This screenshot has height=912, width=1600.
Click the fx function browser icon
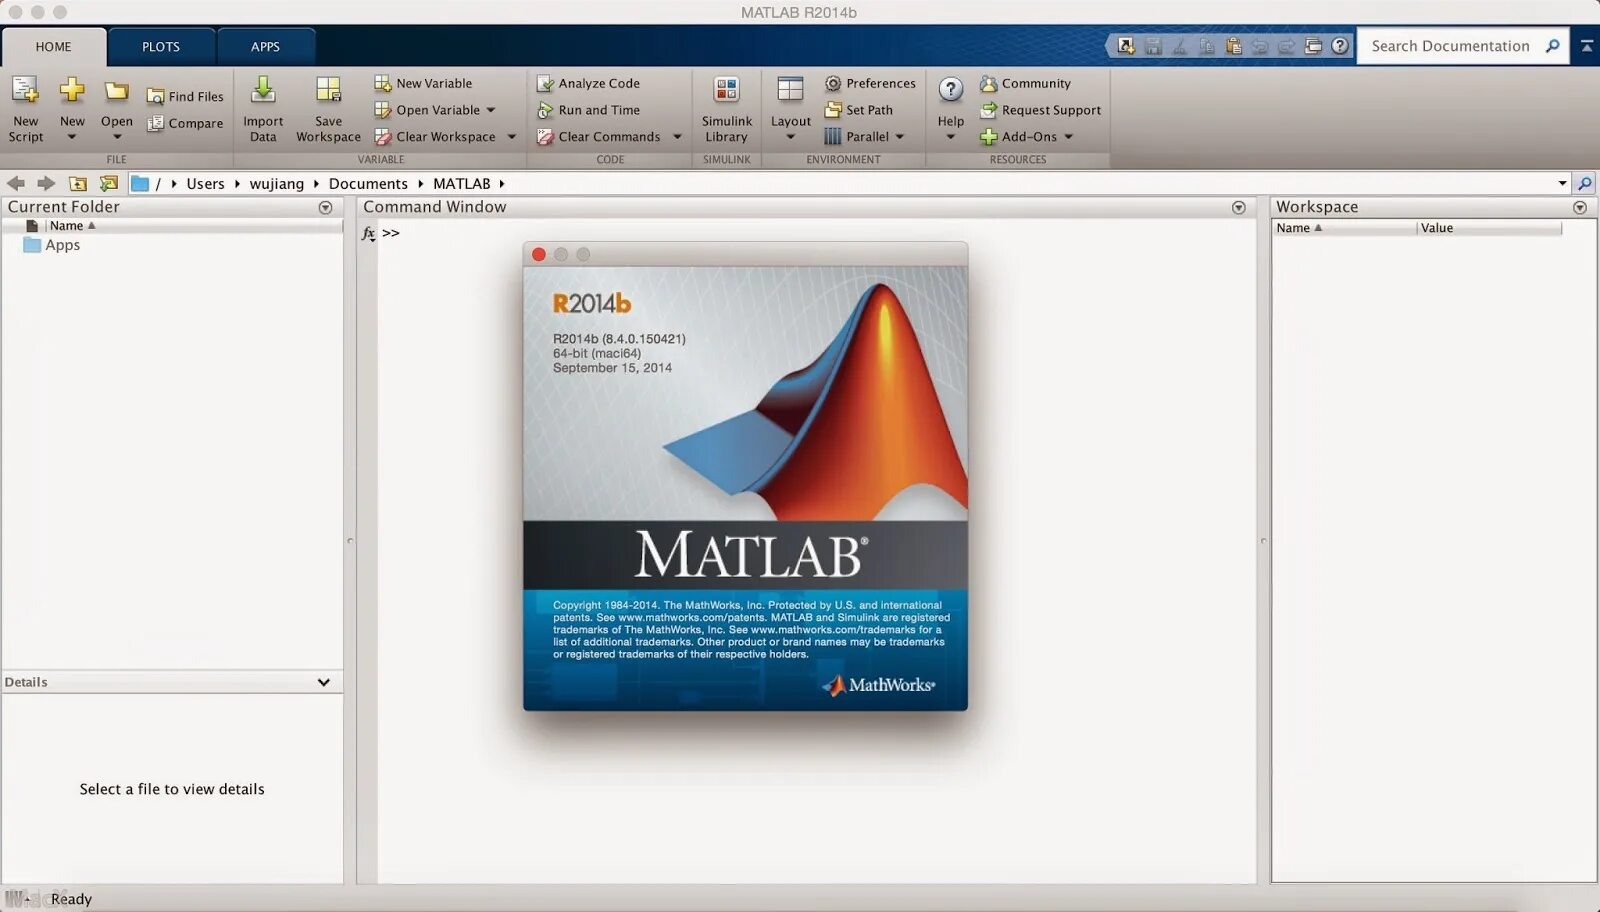click(x=368, y=233)
